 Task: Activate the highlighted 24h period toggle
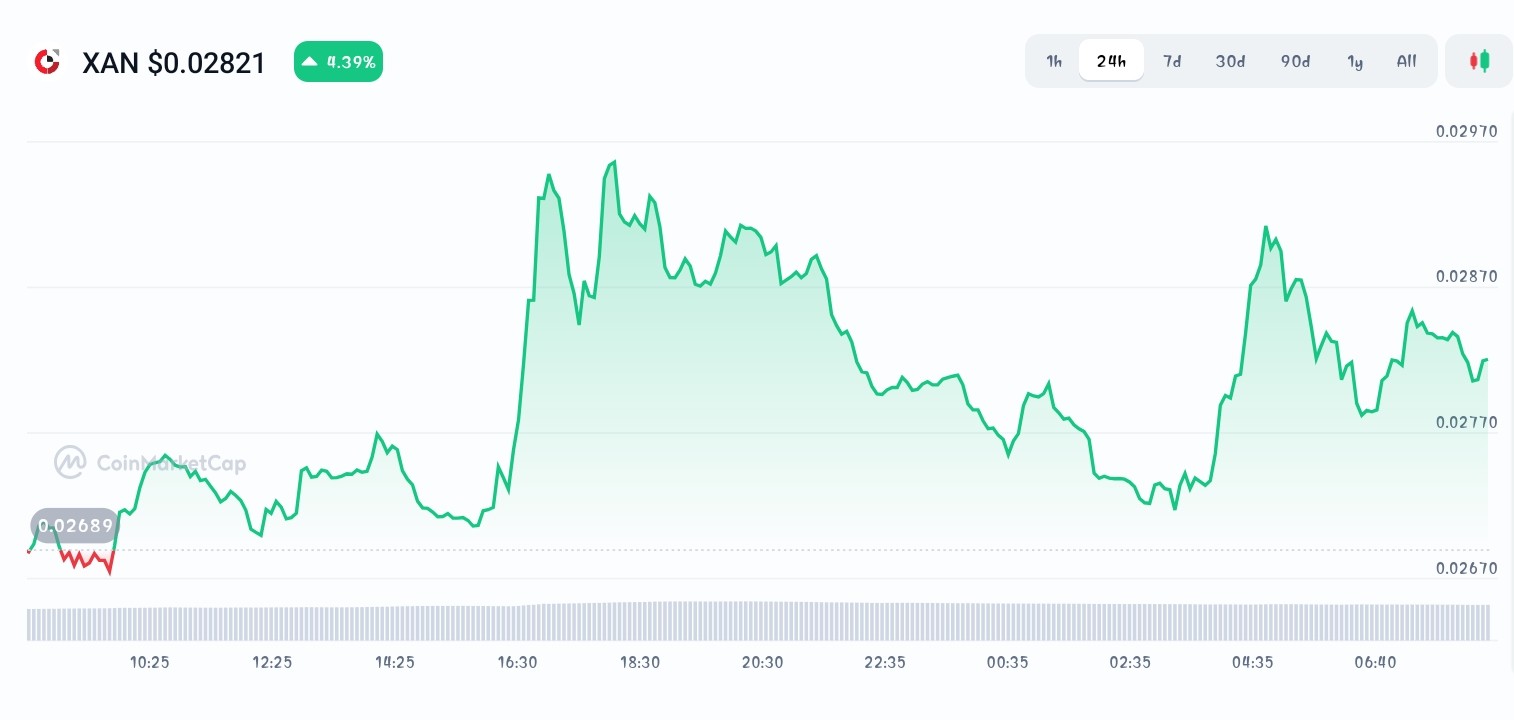pyautogui.click(x=1111, y=61)
